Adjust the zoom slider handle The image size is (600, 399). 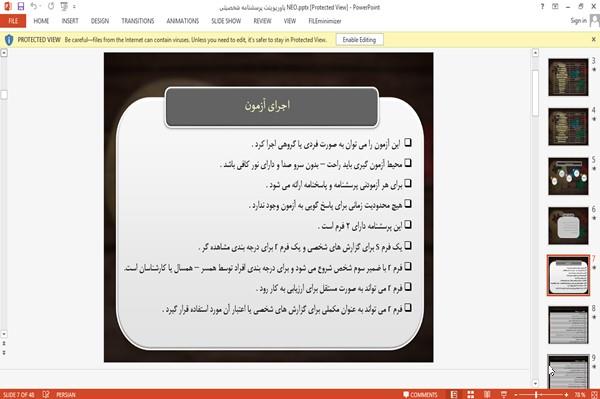(536, 394)
